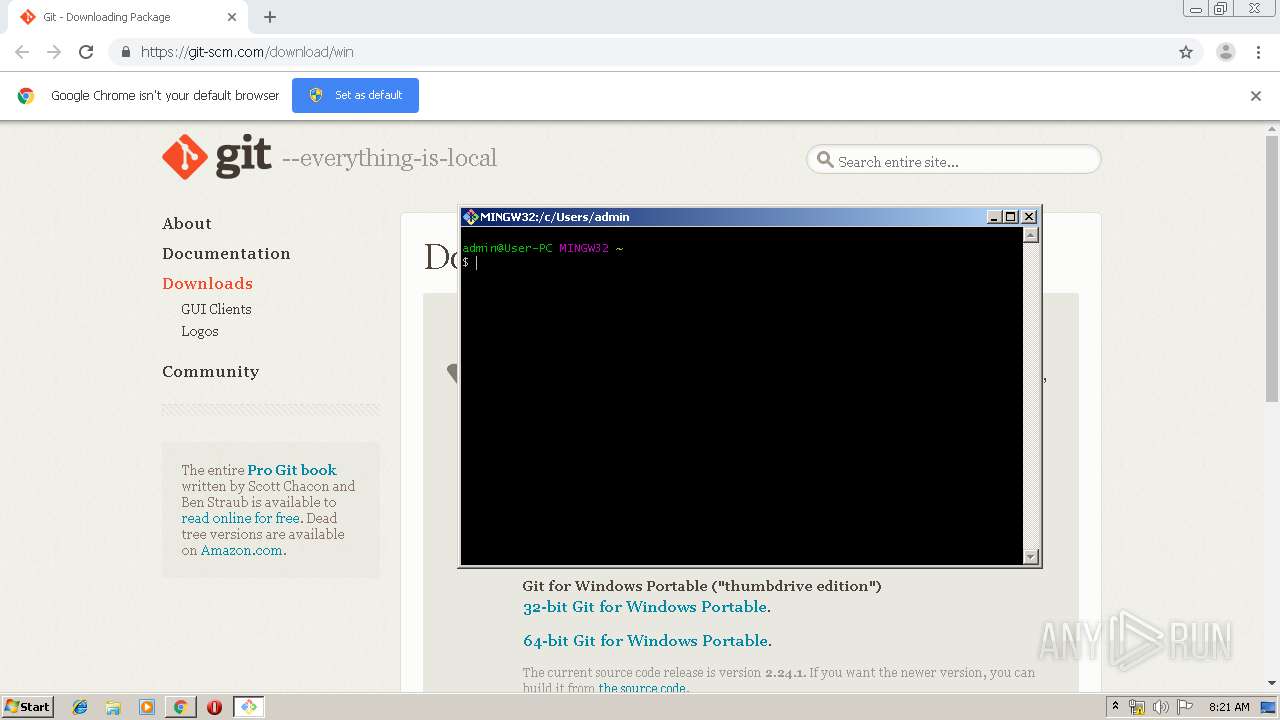Open the Community section link
Screen dimensions: 1280x720
(x=210, y=372)
